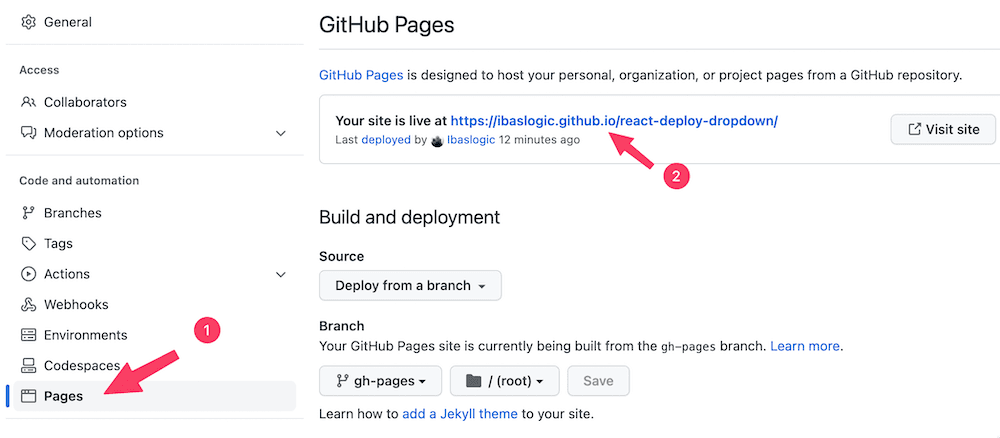Click the Pages browser-window icon
The width and height of the screenshot is (1000, 438).
[28, 397]
